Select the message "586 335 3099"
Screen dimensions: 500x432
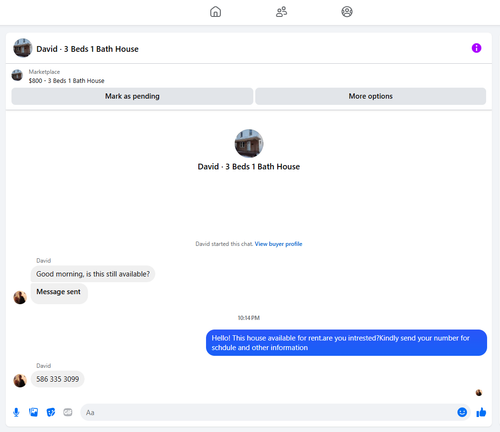point(58,379)
